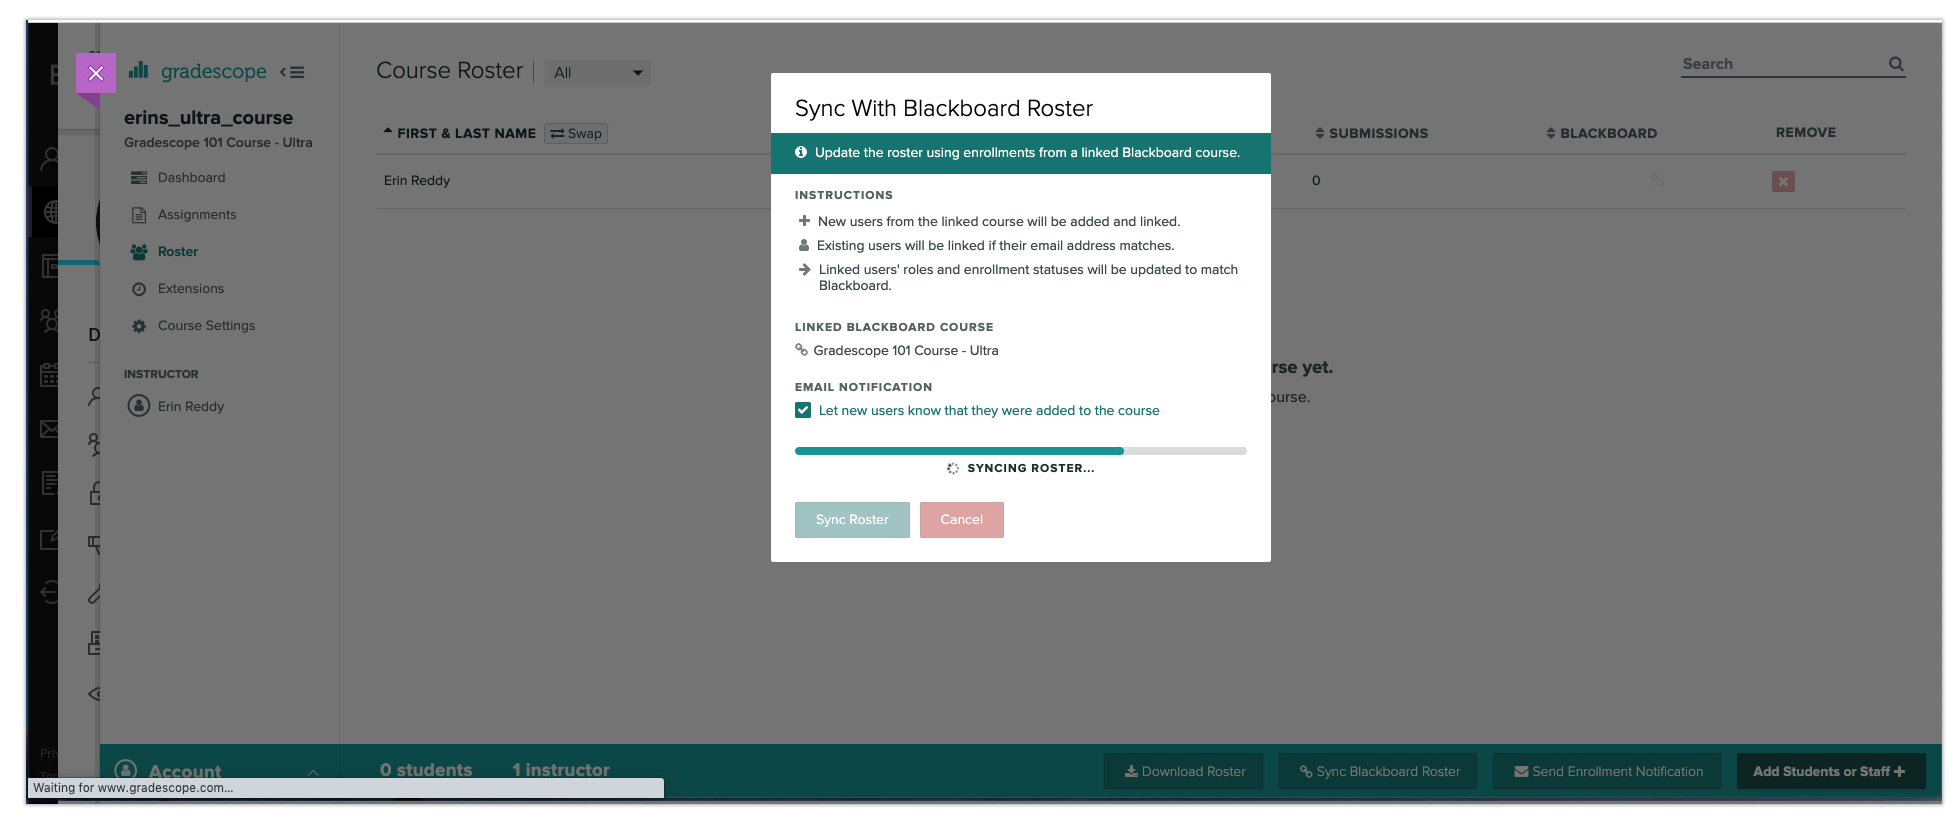Close the panel with the purple X button
The height and width of the screenshot is (821, 1955).
tap(96, 73)
